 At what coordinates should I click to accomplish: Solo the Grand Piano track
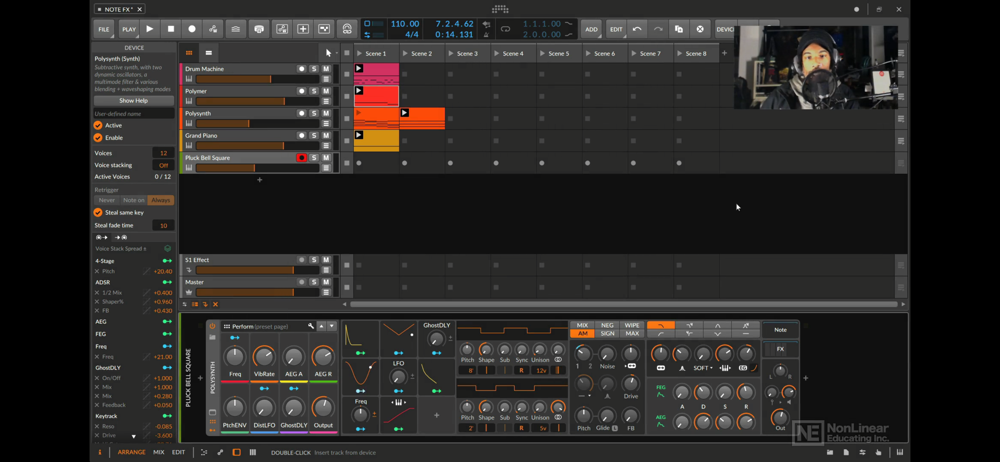coord(314,136)
